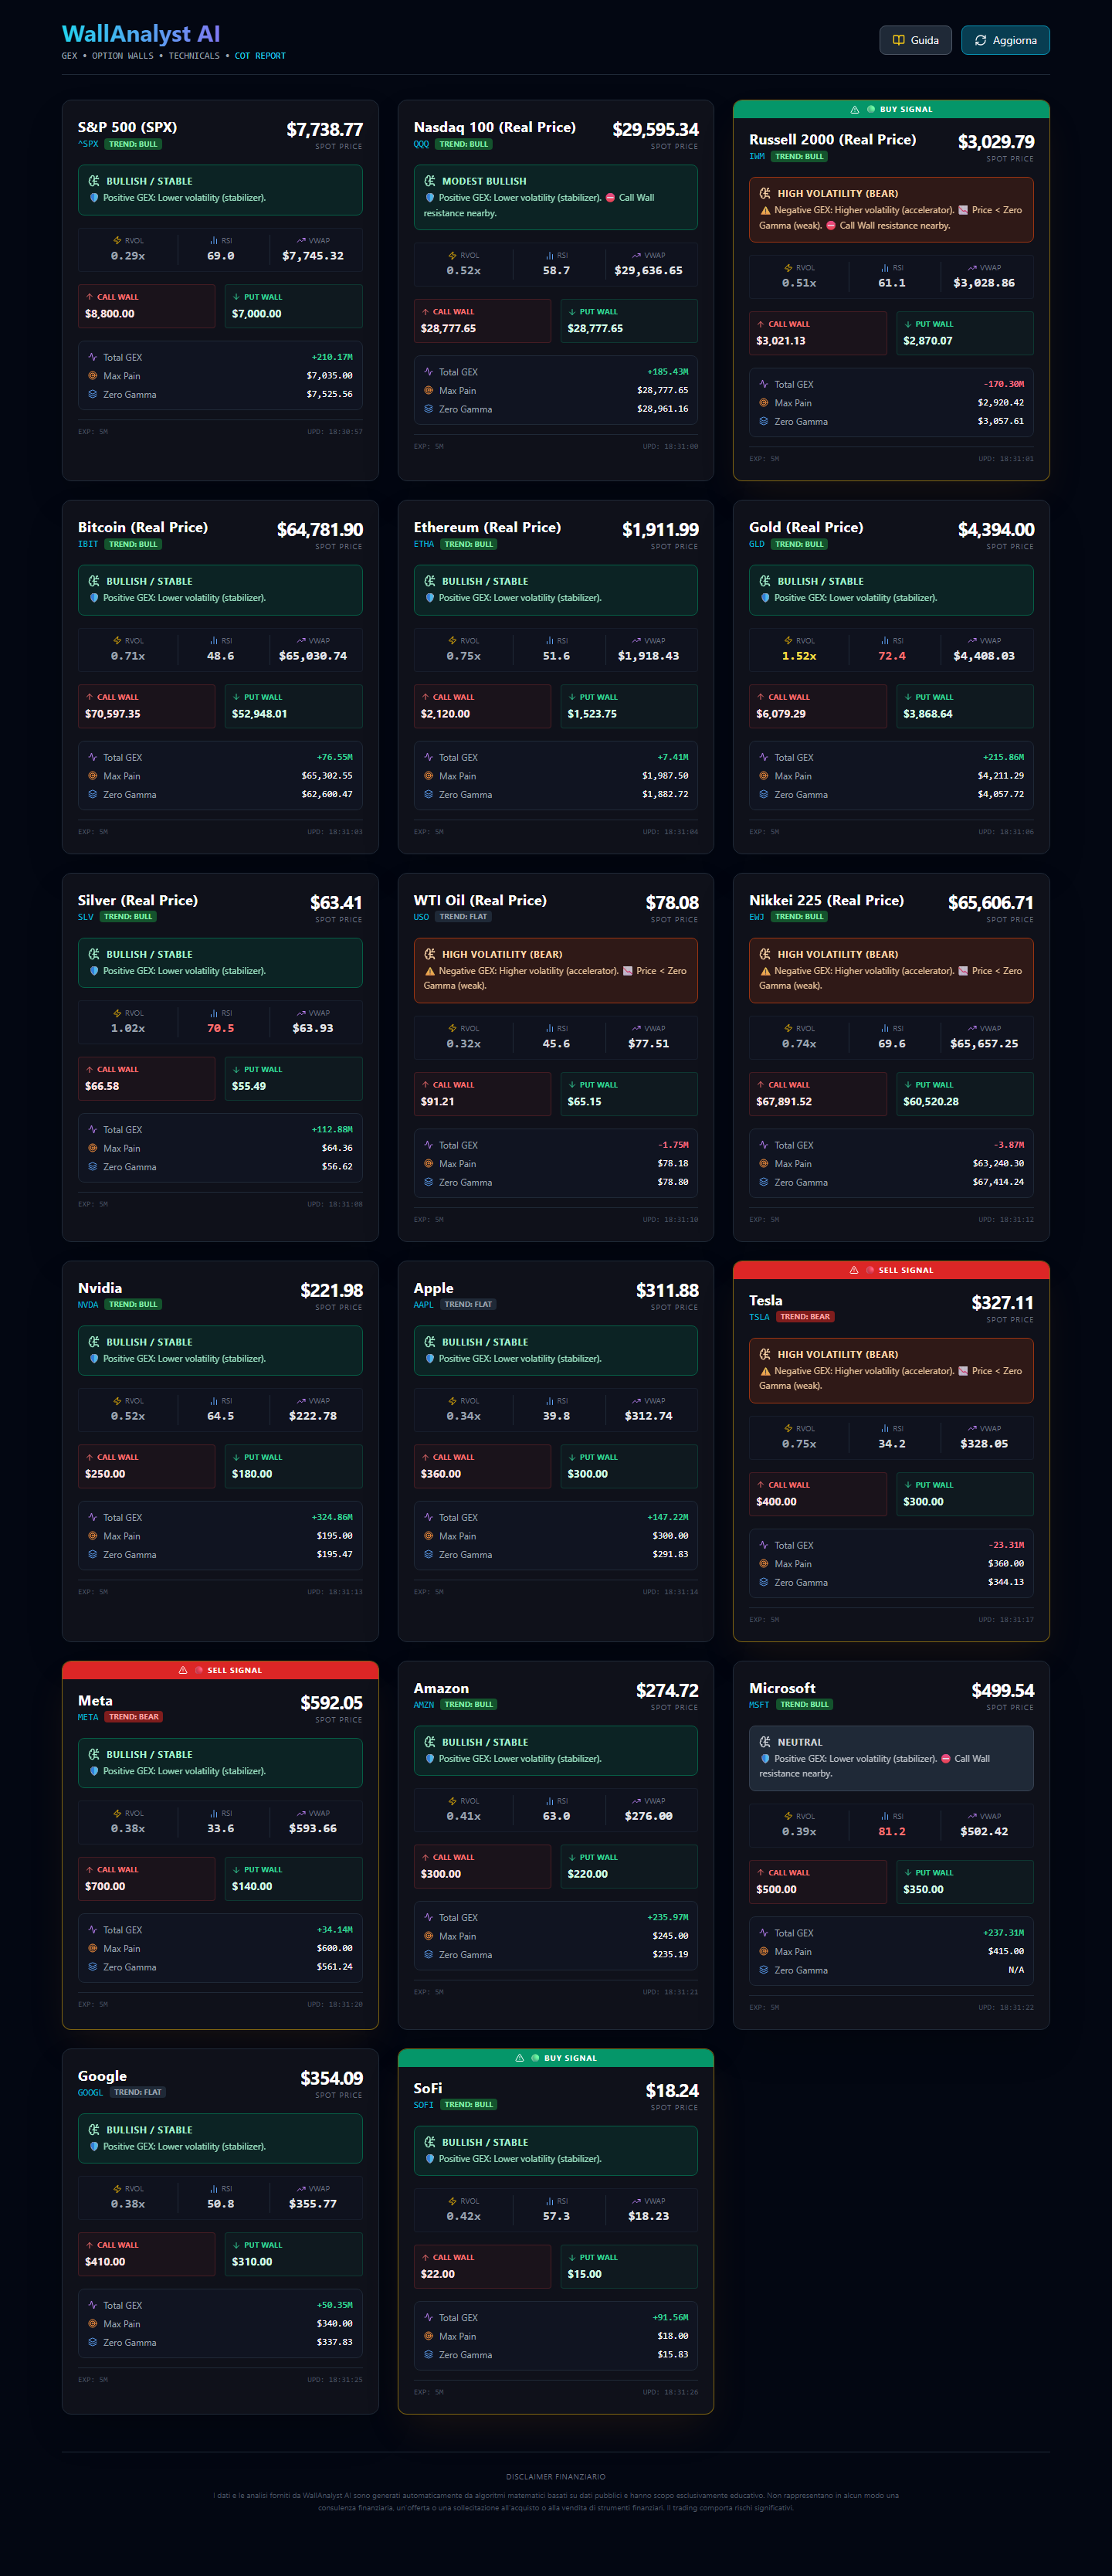Click the Aggiorna refresh button
1112x2576 pixels.
pos(1005,40)
